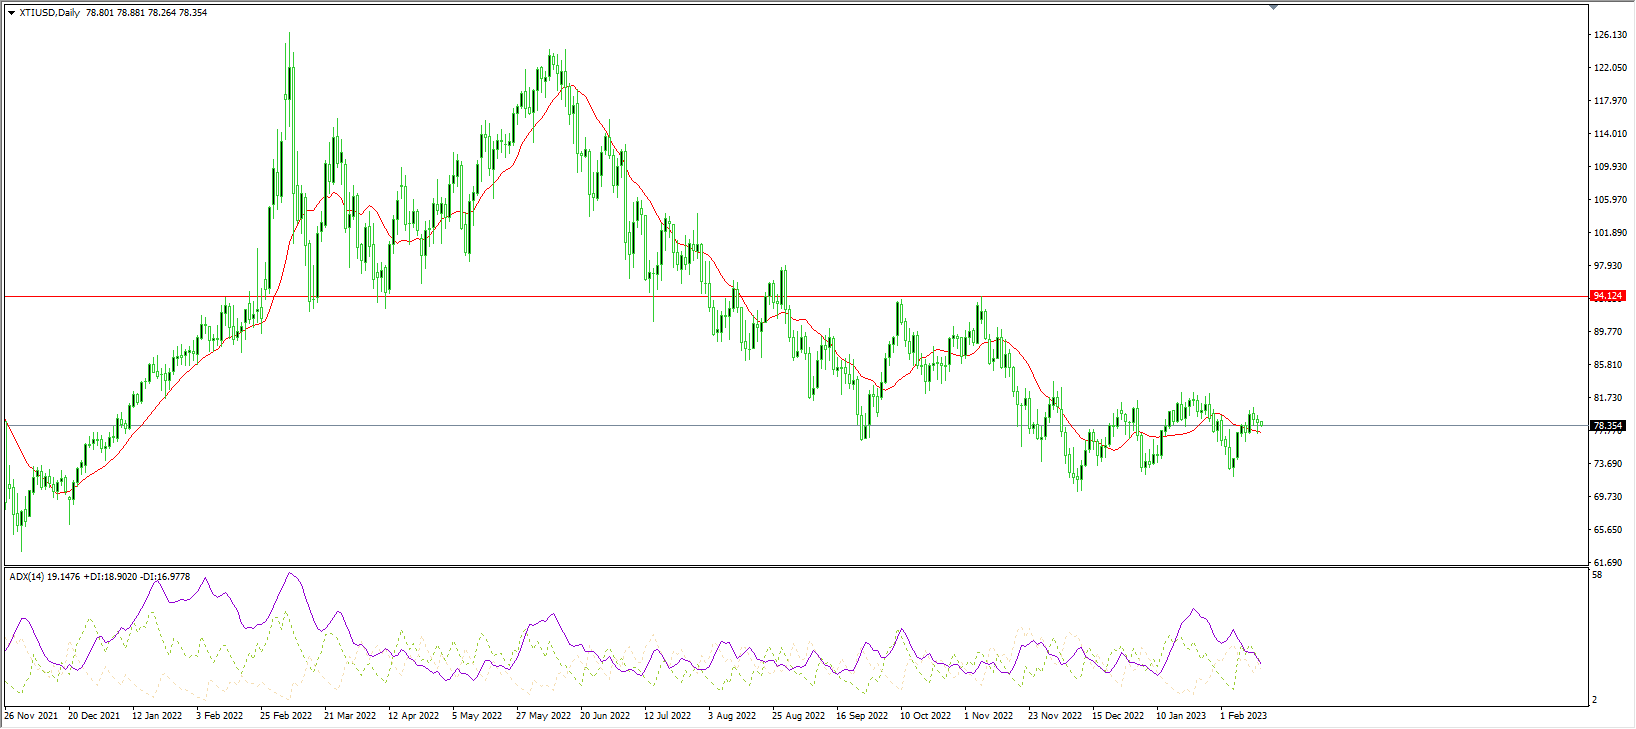Click the open value 78.801 in the header

click(101, 13)
